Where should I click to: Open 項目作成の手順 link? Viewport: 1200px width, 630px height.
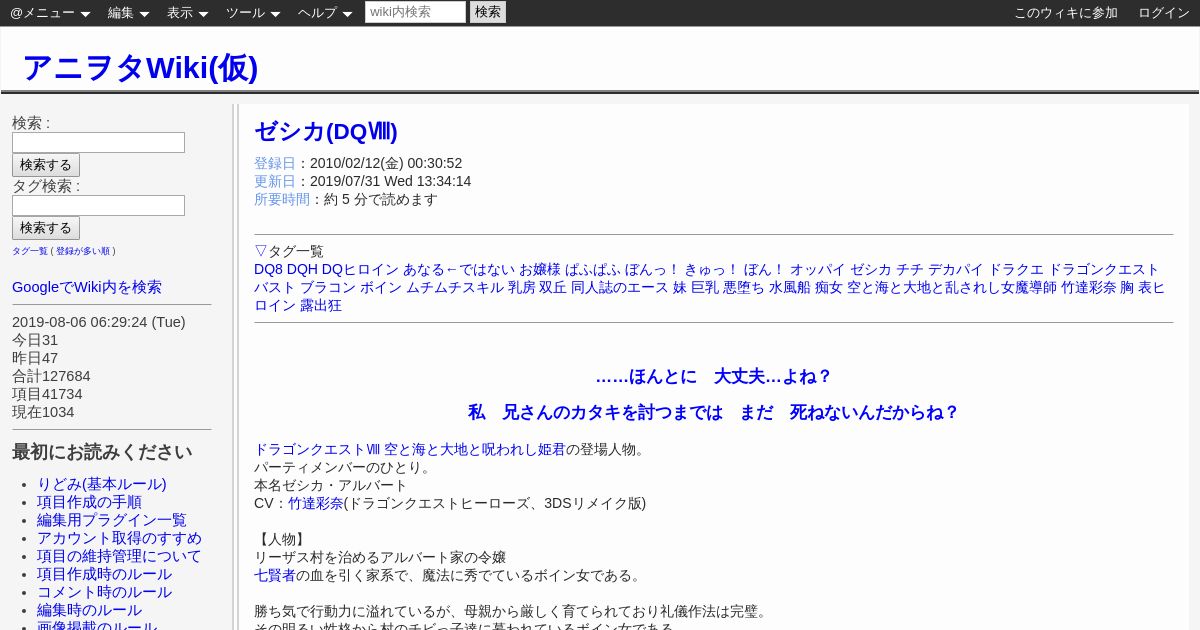(89, 502)
